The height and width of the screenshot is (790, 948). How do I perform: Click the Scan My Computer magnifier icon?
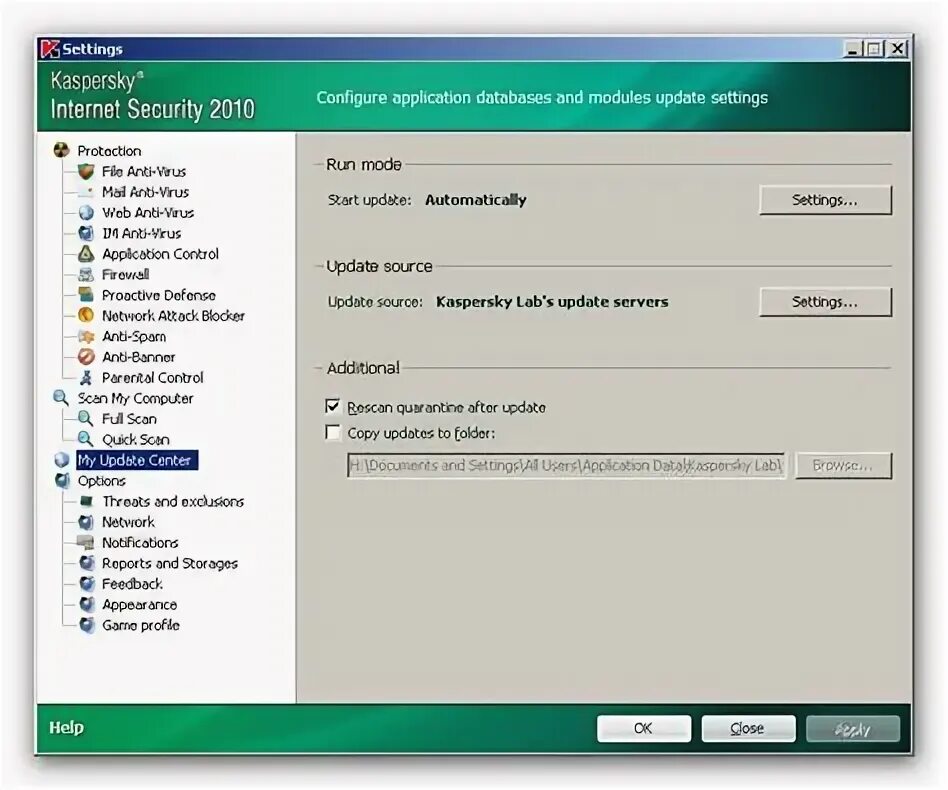61,398
